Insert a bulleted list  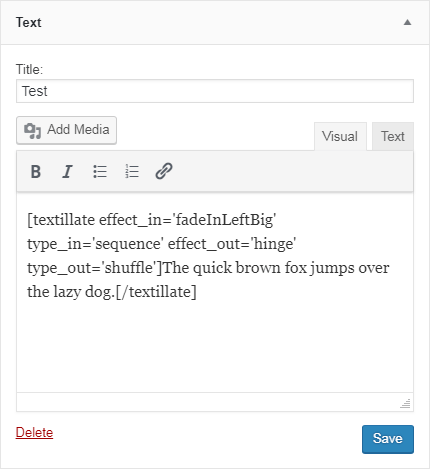point(100,172)
